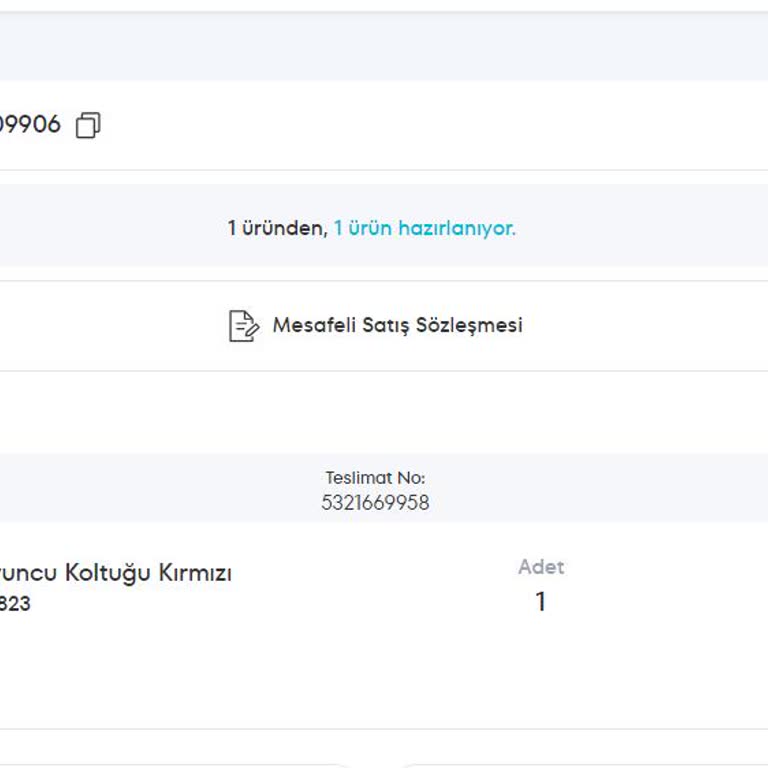Click the contract document icon

coord(243,326)
